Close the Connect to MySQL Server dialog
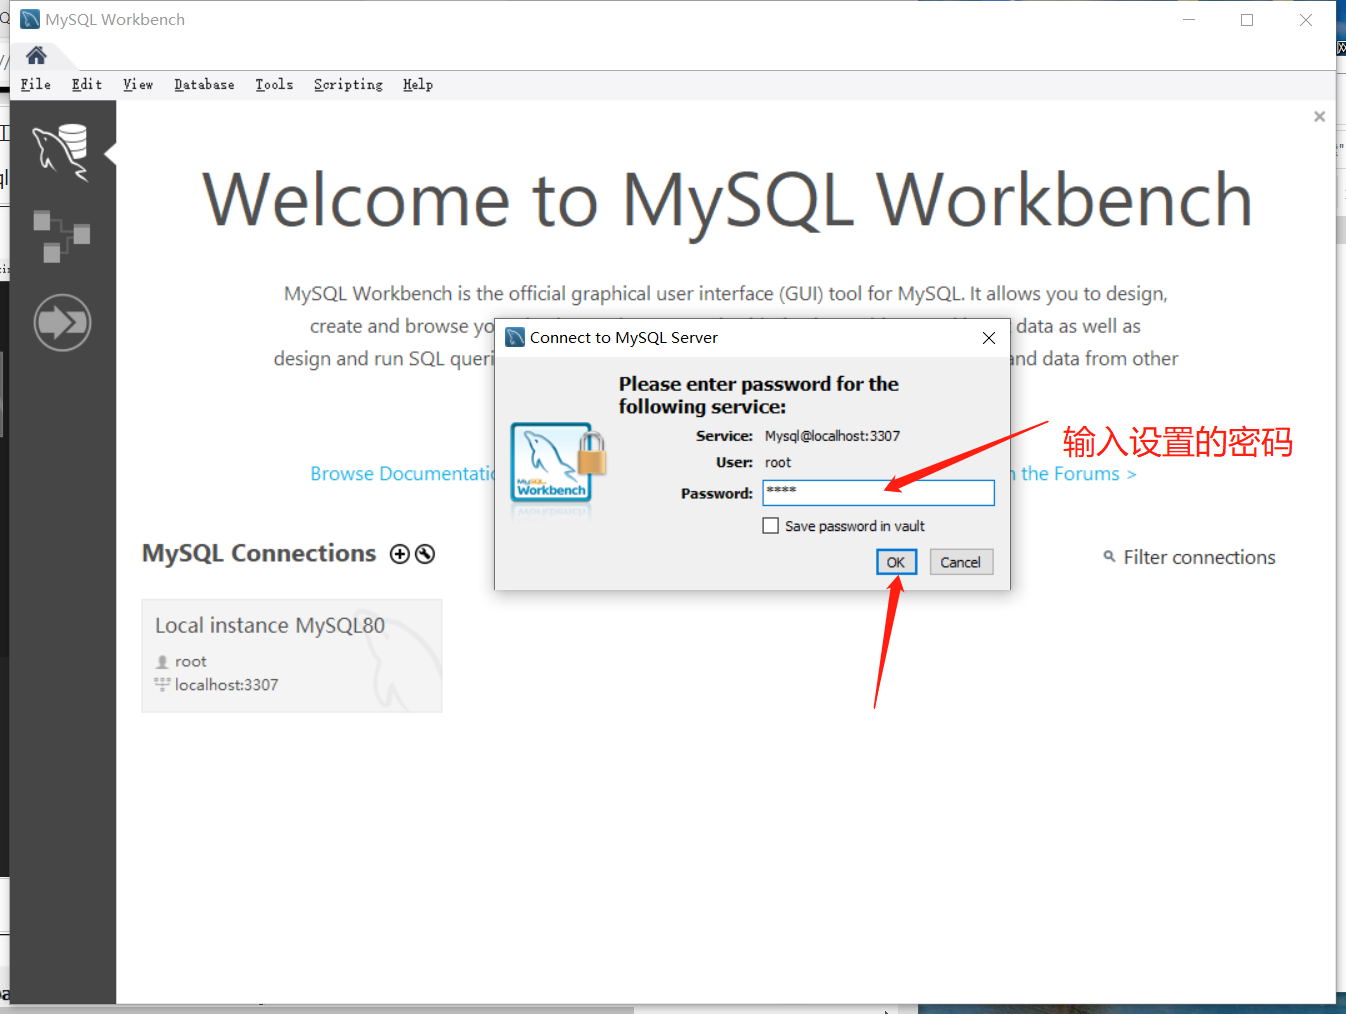Screen dimensions: 1346x1014 (x=989, y=338)
